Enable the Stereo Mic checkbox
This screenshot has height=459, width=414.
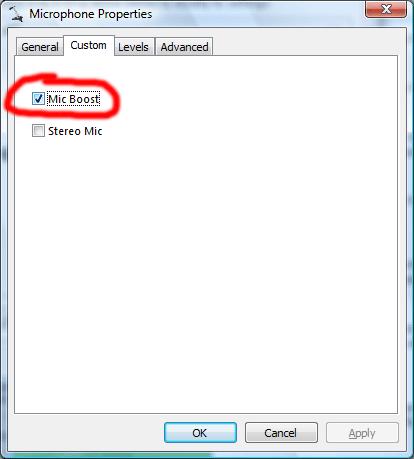pyautogui.click(x=38, y=131)
